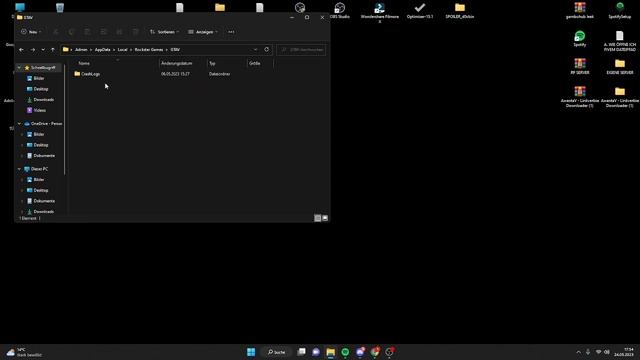Click the folder search input field

(x=302, y=50)
